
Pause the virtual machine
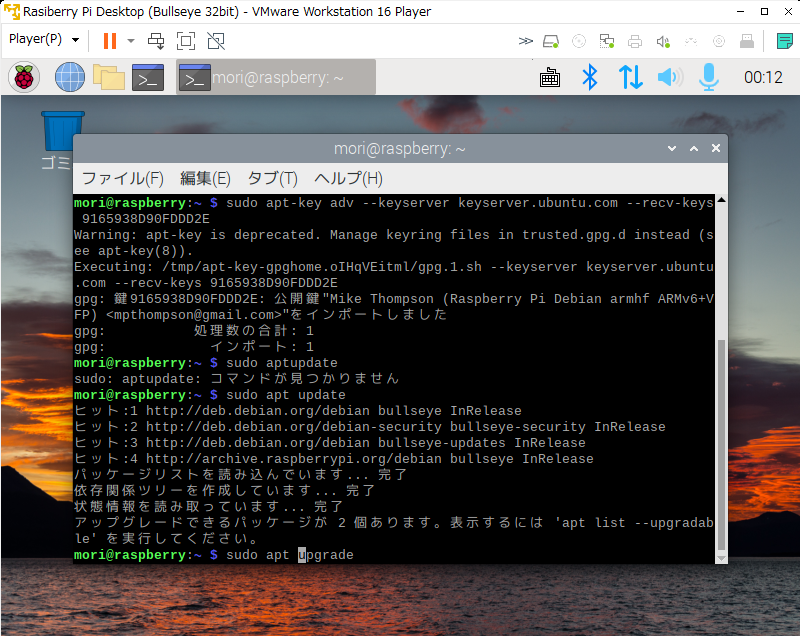110,41
